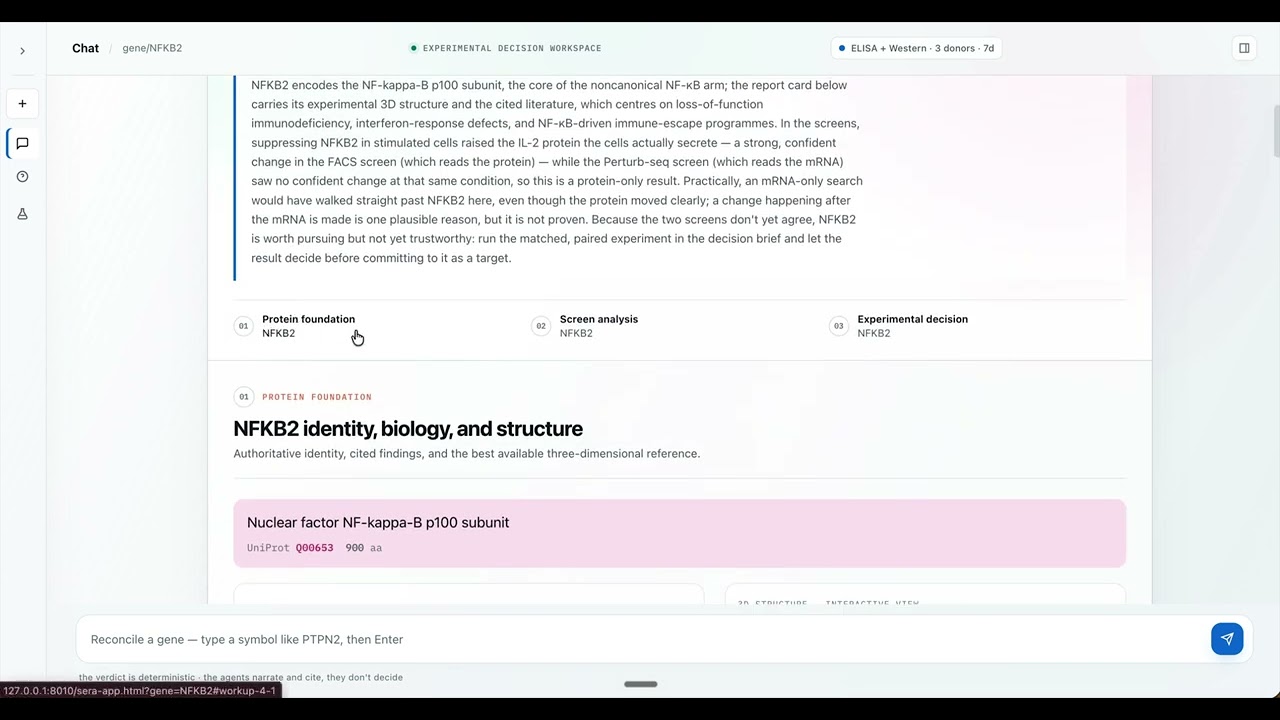Click the Experimental Decision Workspace status label
This screenshot has width=1280, height=720.
click(x=506, y=48)
